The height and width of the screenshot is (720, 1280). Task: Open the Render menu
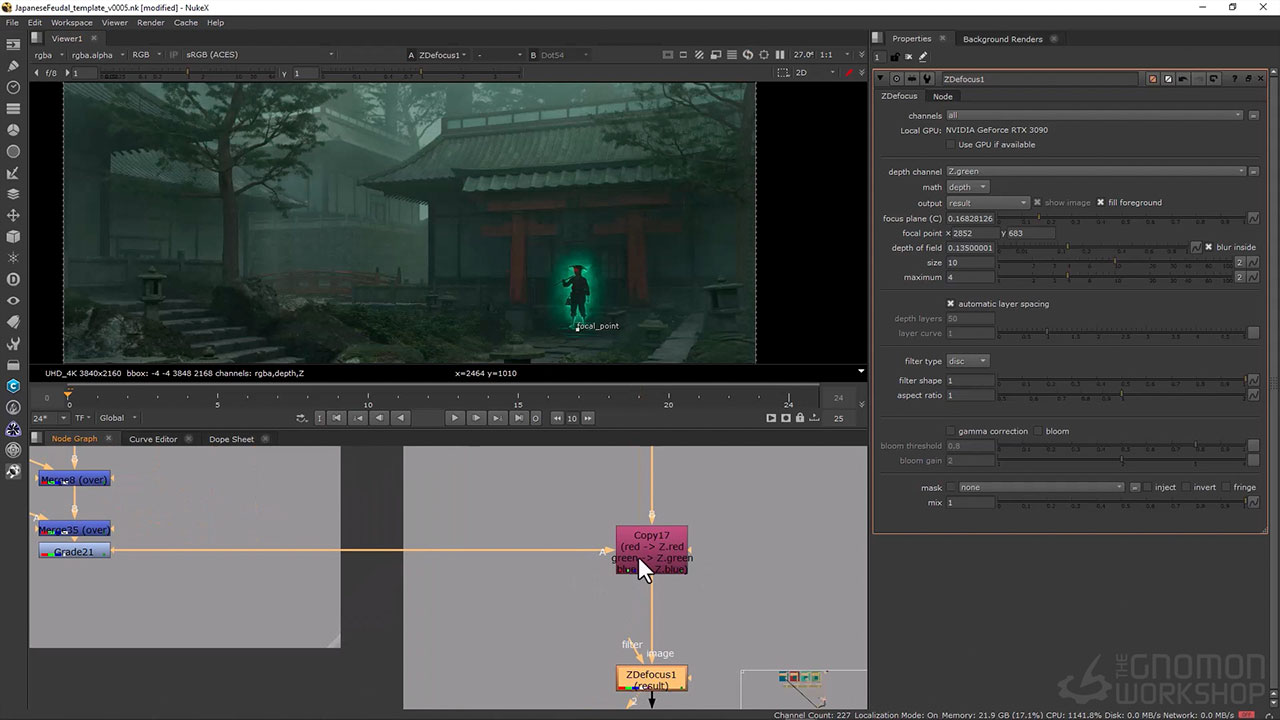pos(151,22)
